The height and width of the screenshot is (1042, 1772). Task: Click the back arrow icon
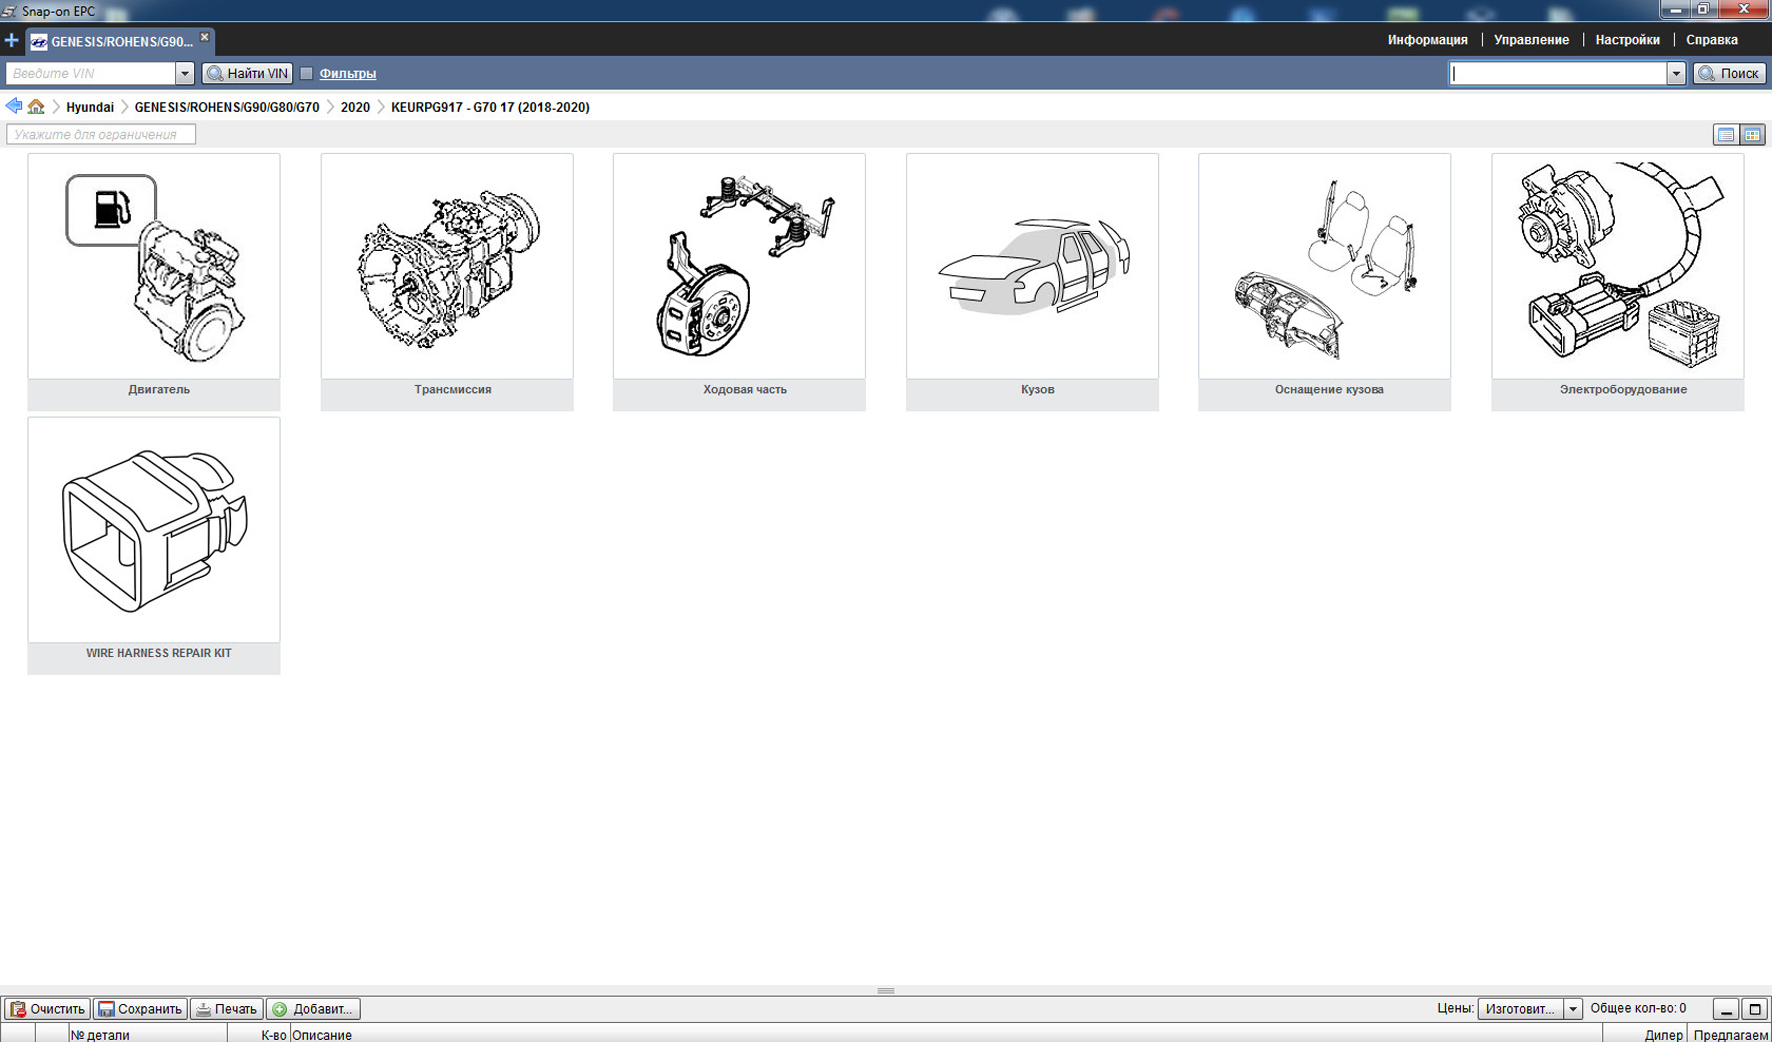point(14,106)
